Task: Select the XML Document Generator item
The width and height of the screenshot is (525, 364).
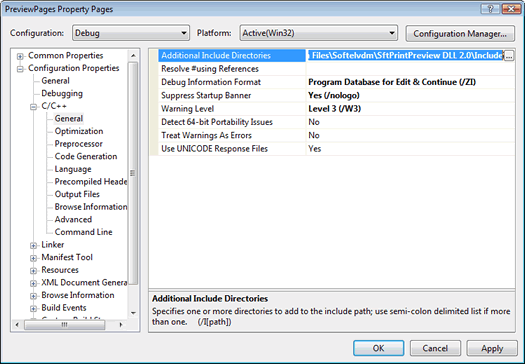Action: coord(84,282)
